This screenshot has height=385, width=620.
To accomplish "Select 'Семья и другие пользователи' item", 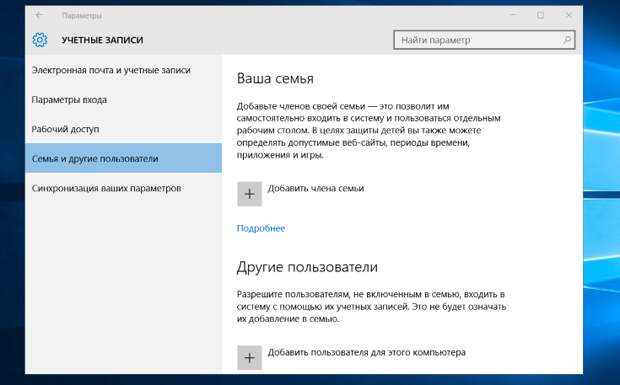I will click(123, 158).
